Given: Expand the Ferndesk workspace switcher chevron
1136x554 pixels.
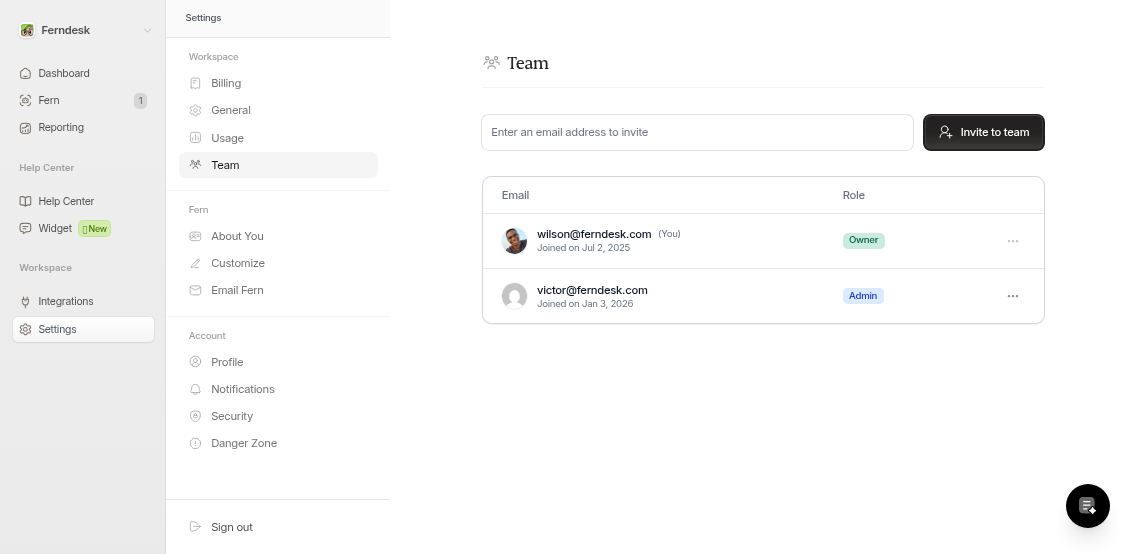Looking at the screenshot, I should pos(147,30).
